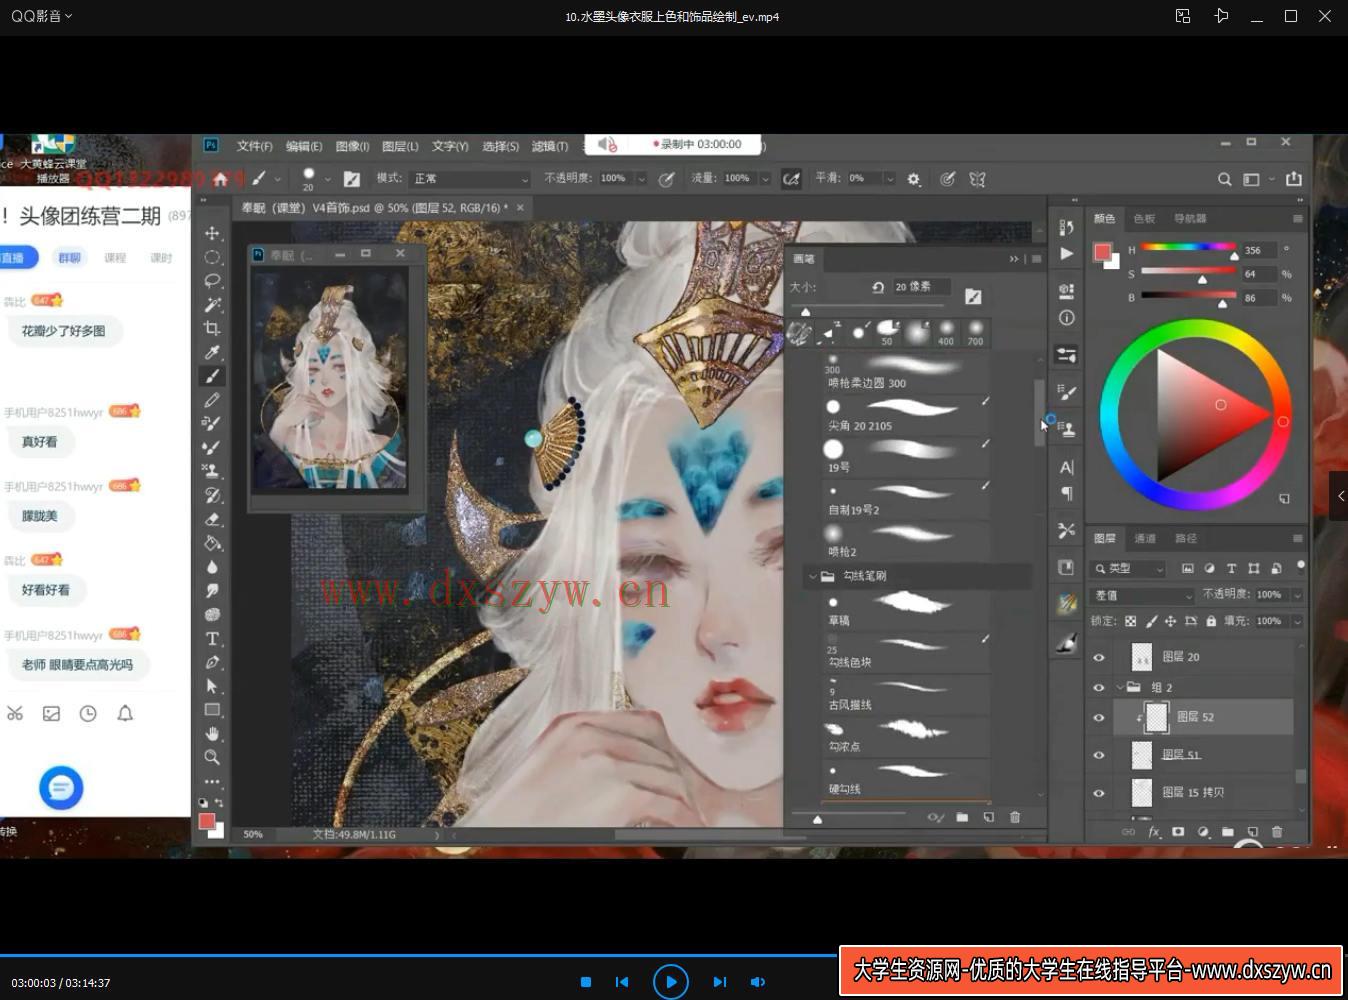Select the Blur (droplet) tool

click(212, 567)
